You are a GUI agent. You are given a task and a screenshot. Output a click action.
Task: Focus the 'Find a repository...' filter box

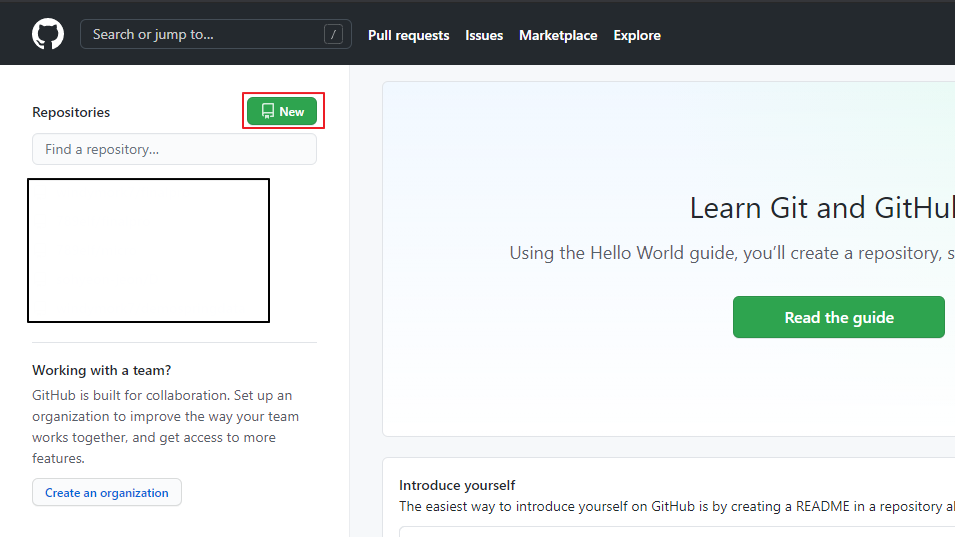click(174, 149)
